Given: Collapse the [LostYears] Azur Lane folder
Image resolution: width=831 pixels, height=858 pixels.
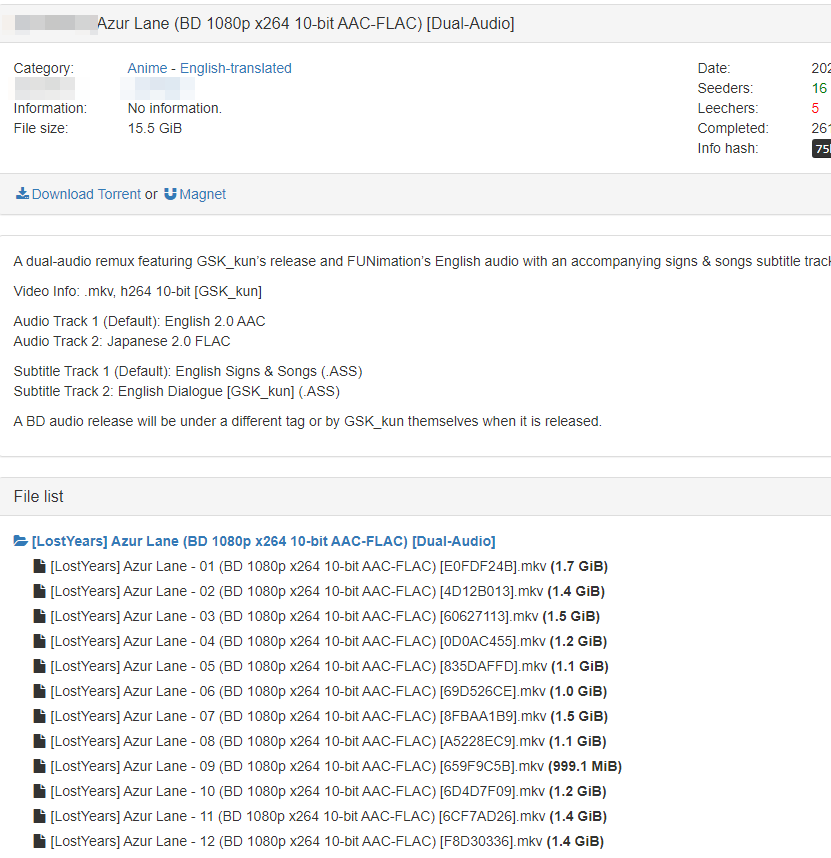Looking at the screenshot, I should point(264,541).
